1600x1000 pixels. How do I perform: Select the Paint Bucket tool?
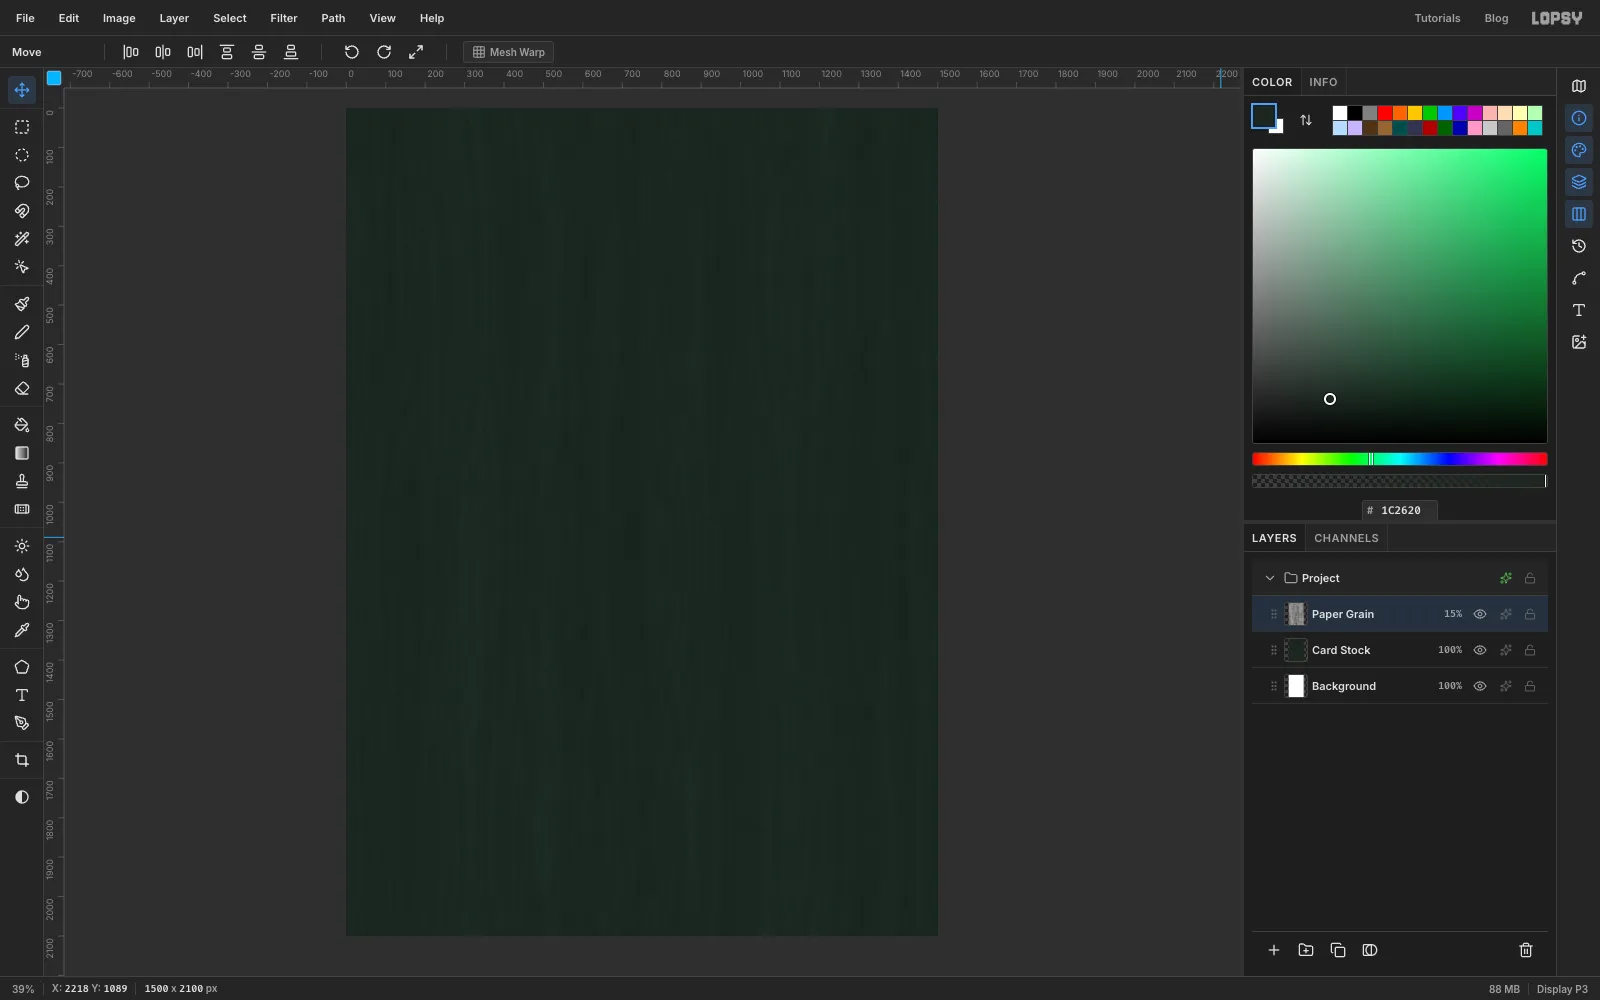(x=22, y=425)
